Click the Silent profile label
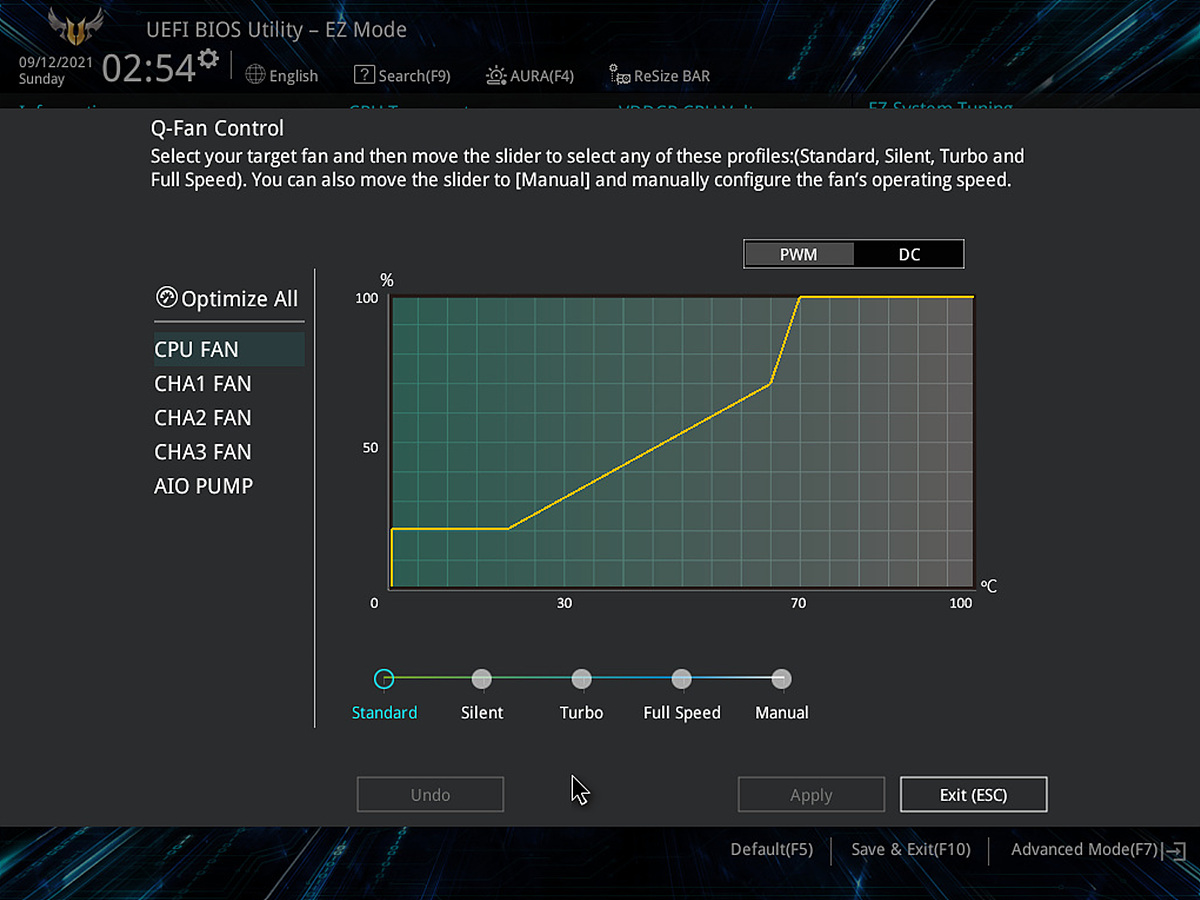 482,713
